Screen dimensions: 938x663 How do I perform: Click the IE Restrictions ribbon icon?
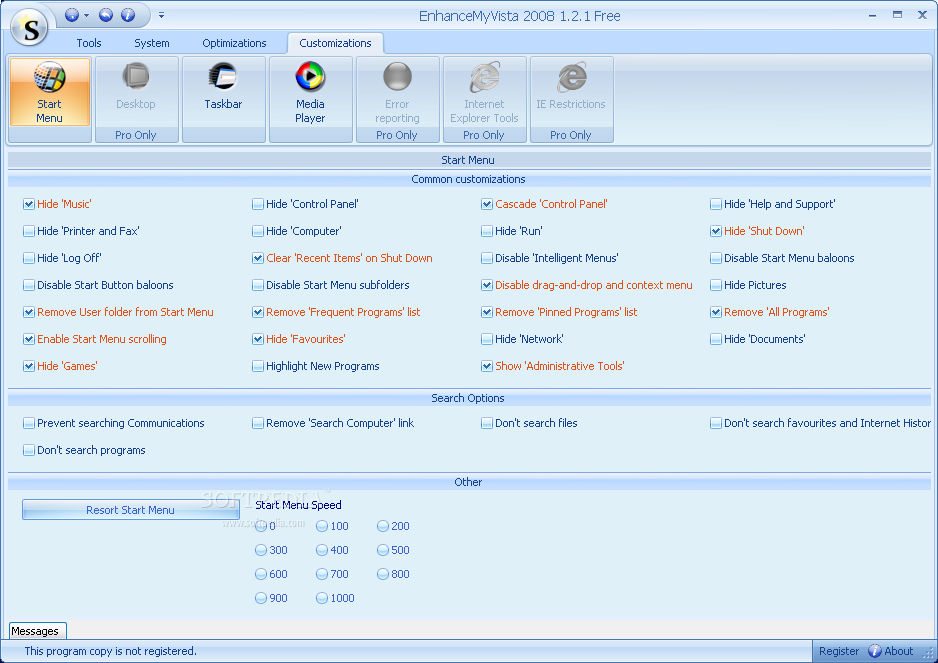572,99
